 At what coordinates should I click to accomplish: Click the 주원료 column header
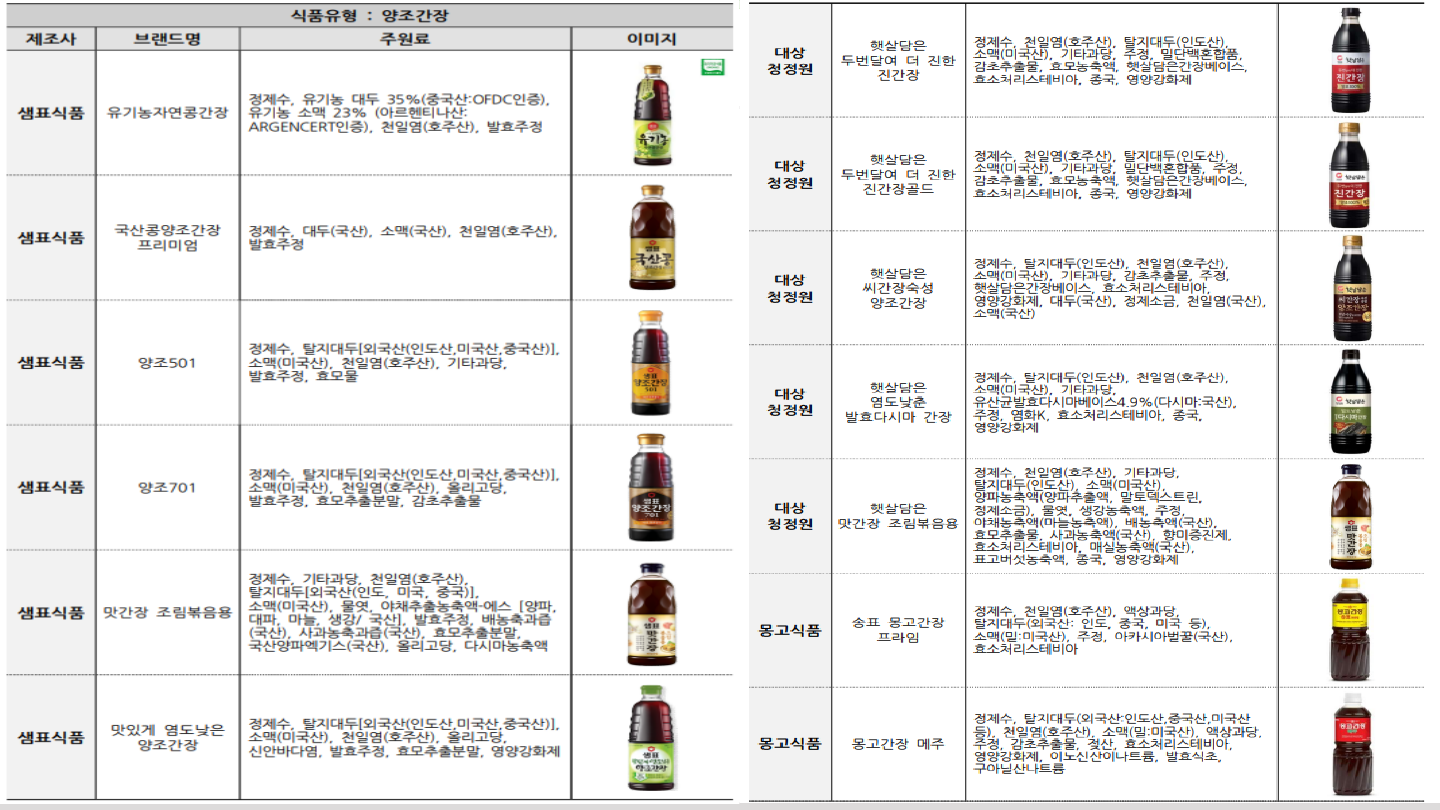pyautogui.click(x=405, y=39)
